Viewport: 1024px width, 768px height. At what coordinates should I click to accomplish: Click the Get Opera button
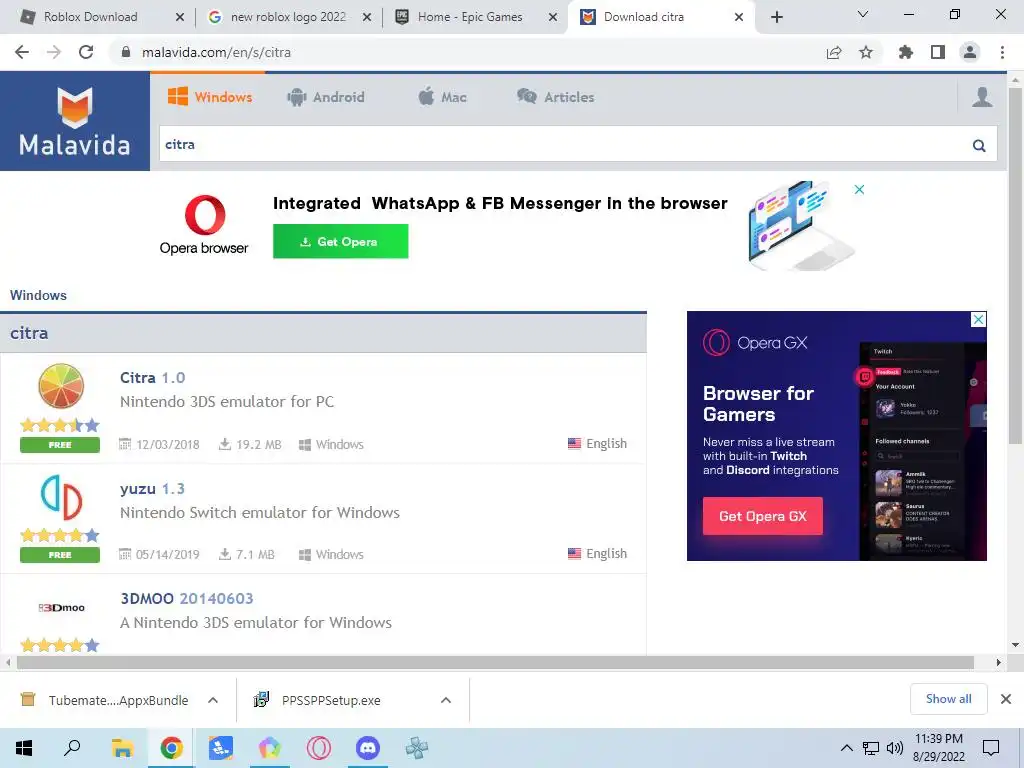click(x=340, y=242)
